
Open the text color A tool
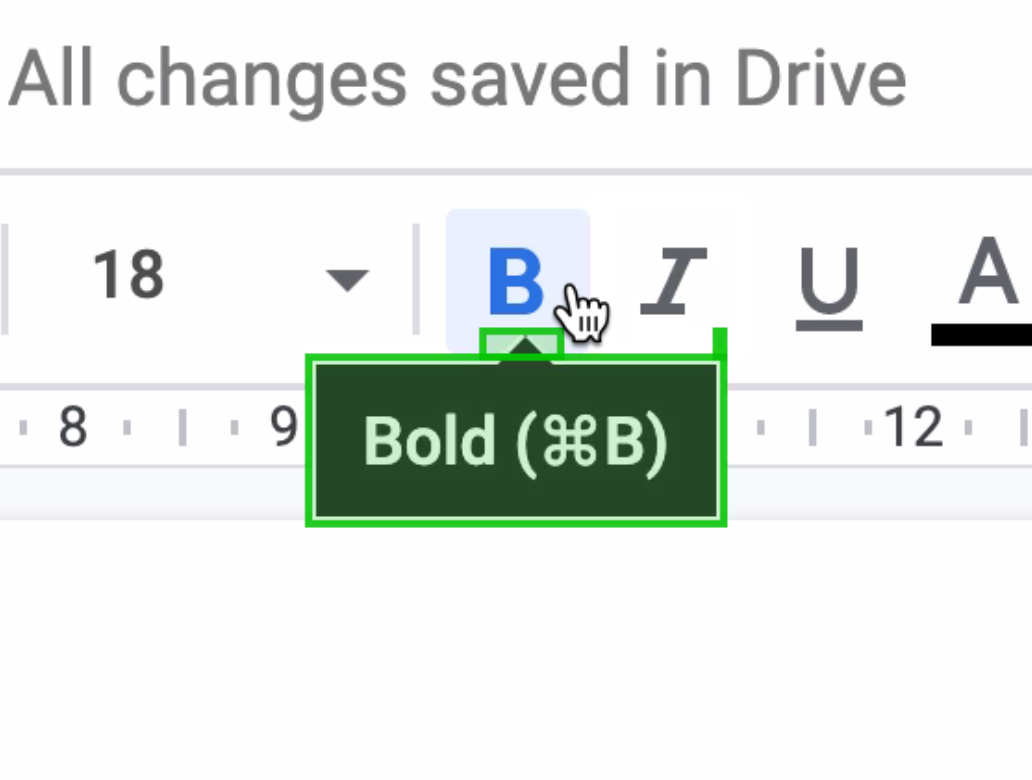coord(987,271)
